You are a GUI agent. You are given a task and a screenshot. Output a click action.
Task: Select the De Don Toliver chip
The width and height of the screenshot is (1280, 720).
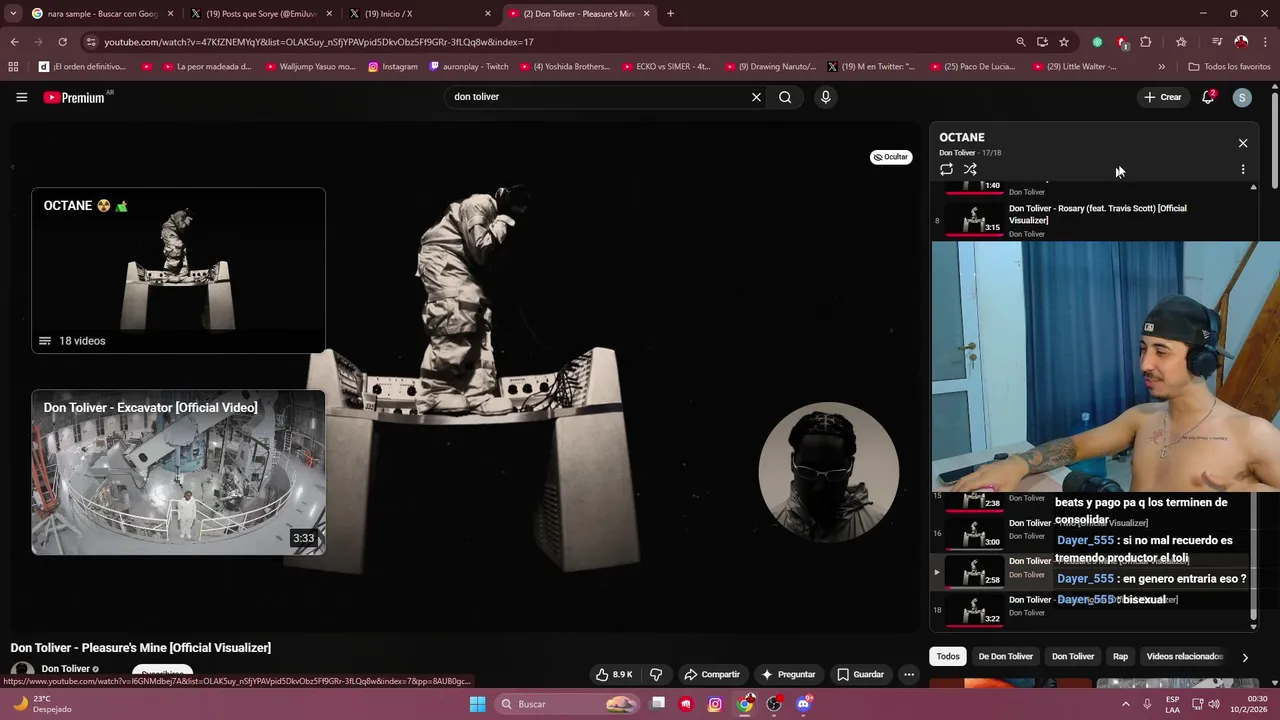pyautogui.click(x=1005, y=656)
